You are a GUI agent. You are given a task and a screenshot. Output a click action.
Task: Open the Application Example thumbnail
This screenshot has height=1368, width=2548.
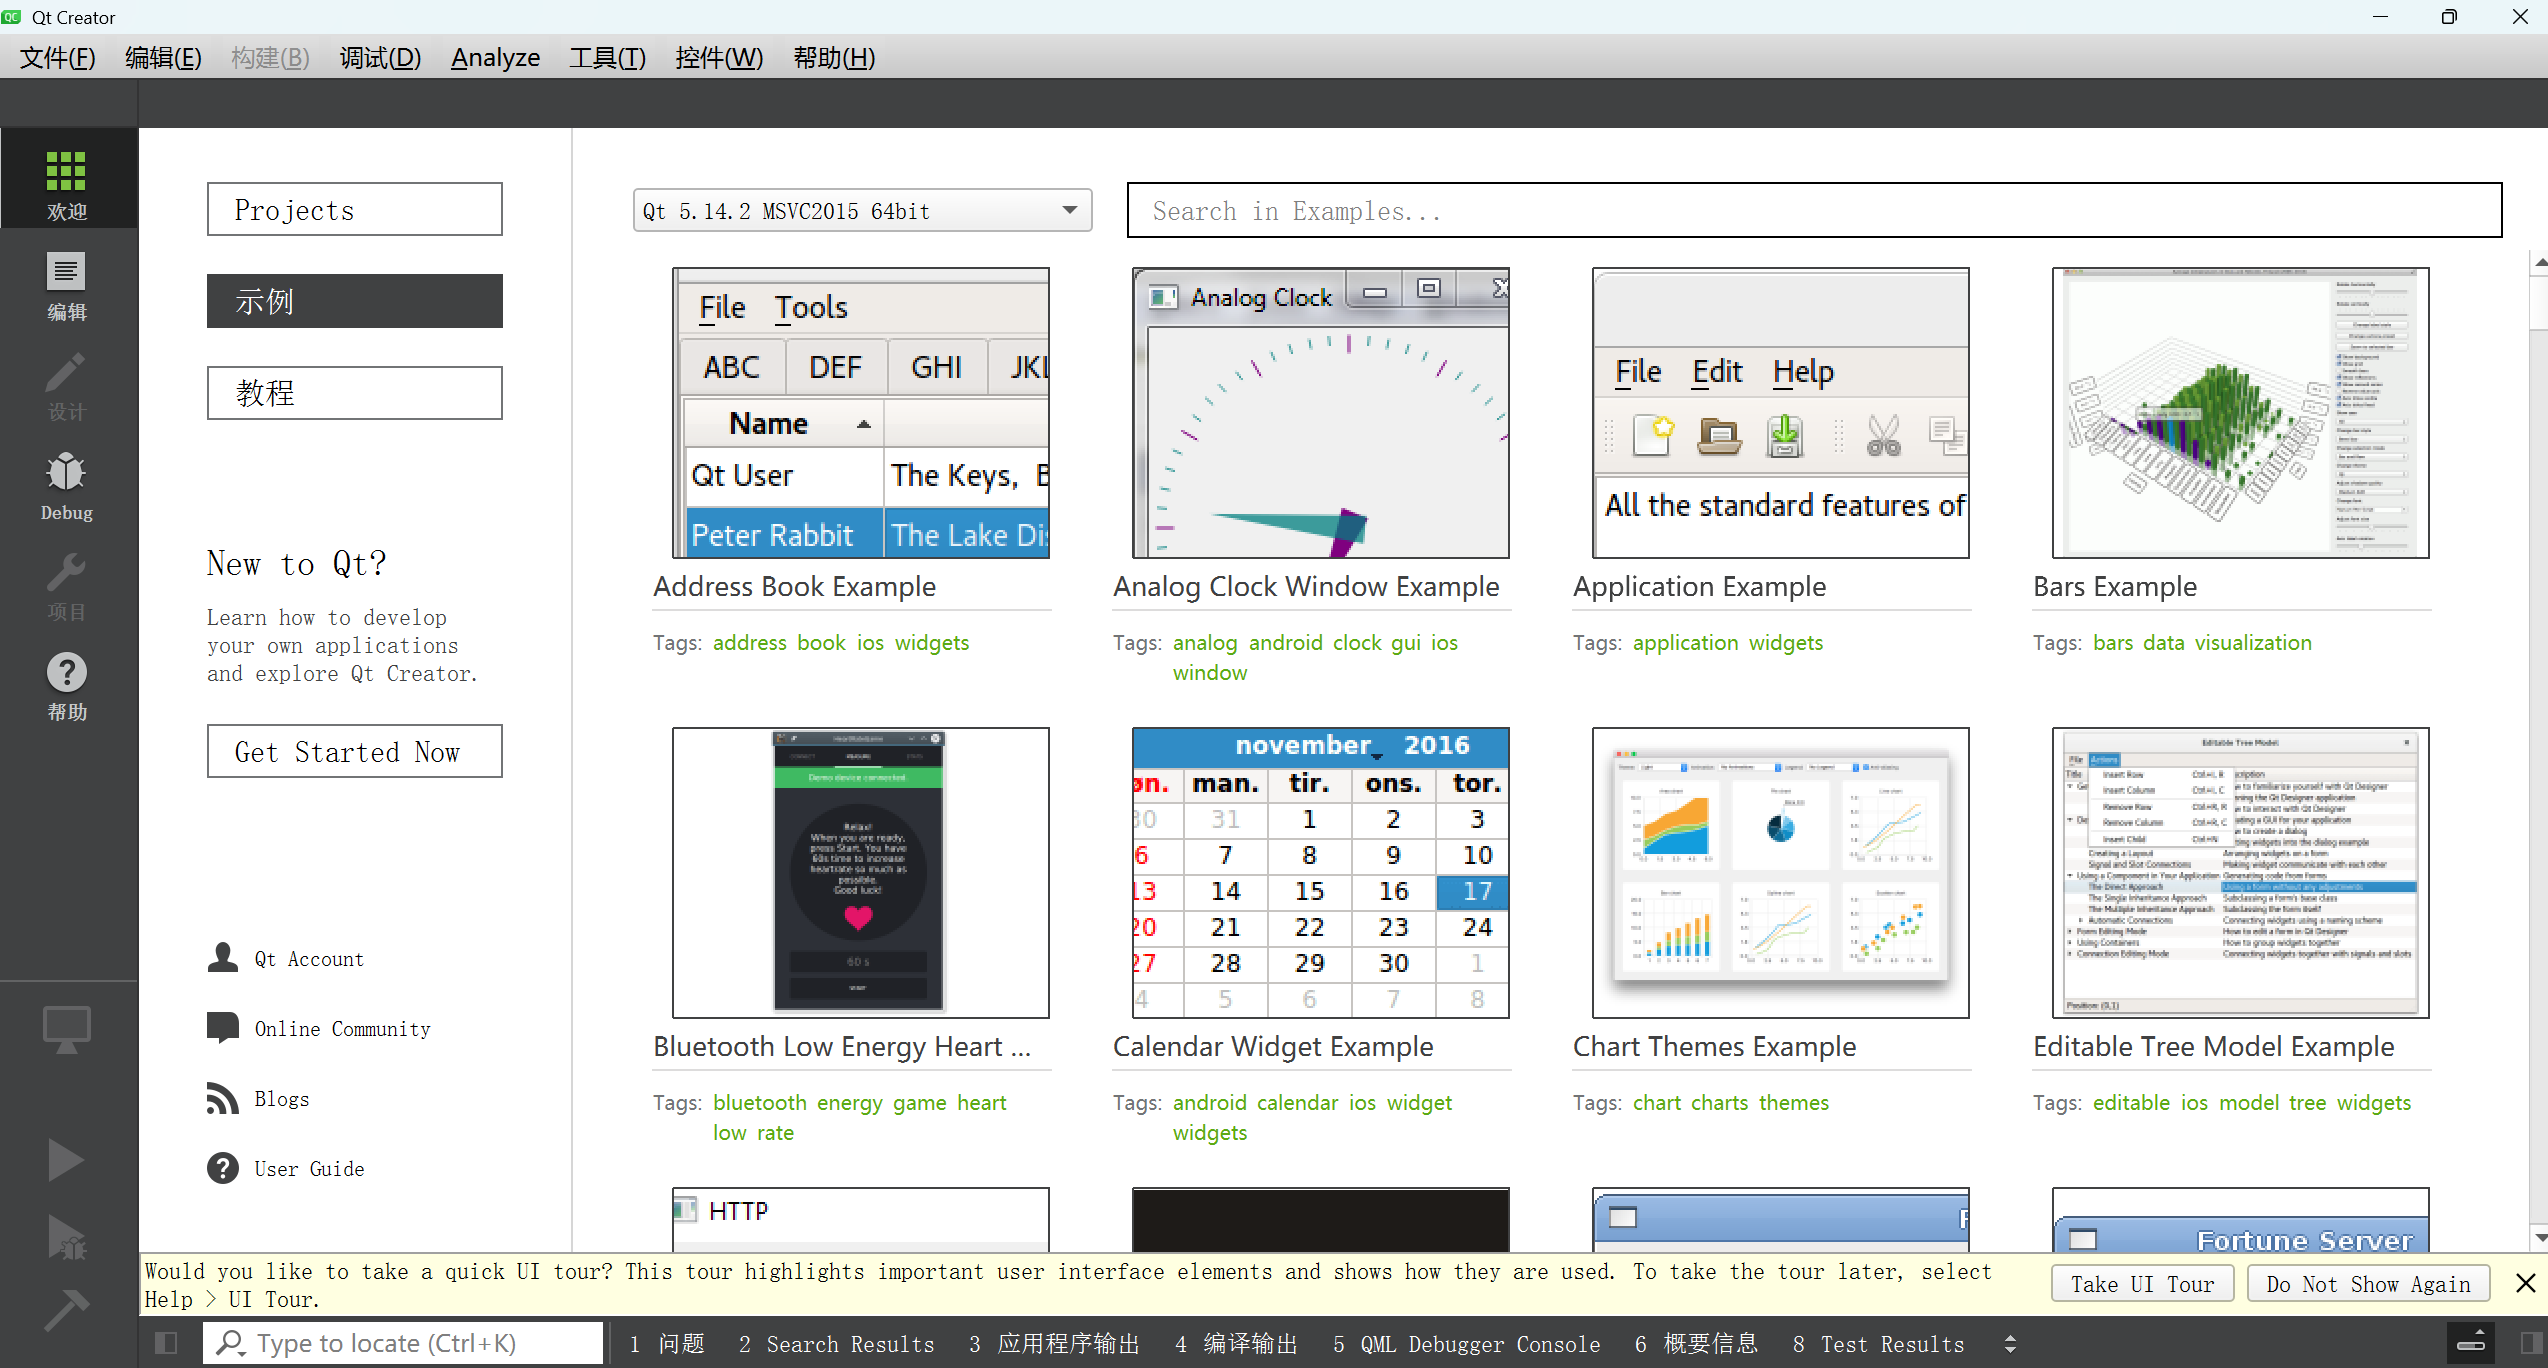(1781, 412)
